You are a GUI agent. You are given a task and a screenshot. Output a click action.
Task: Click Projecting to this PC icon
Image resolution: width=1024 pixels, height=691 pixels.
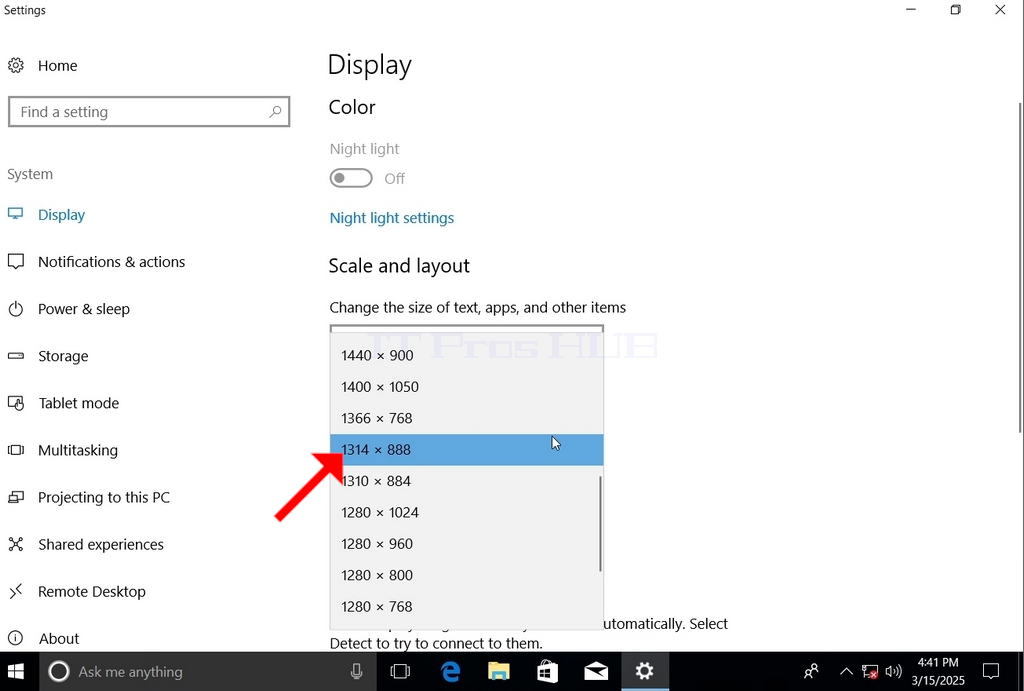[16, 498]
